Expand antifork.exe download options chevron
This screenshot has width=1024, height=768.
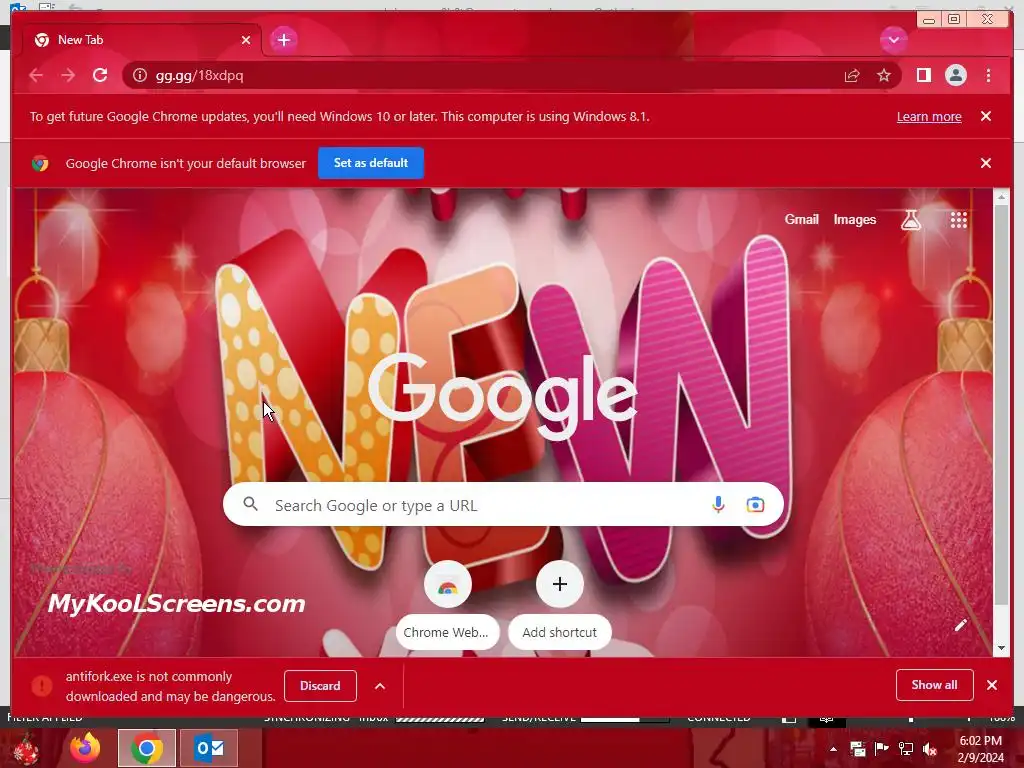379,686
